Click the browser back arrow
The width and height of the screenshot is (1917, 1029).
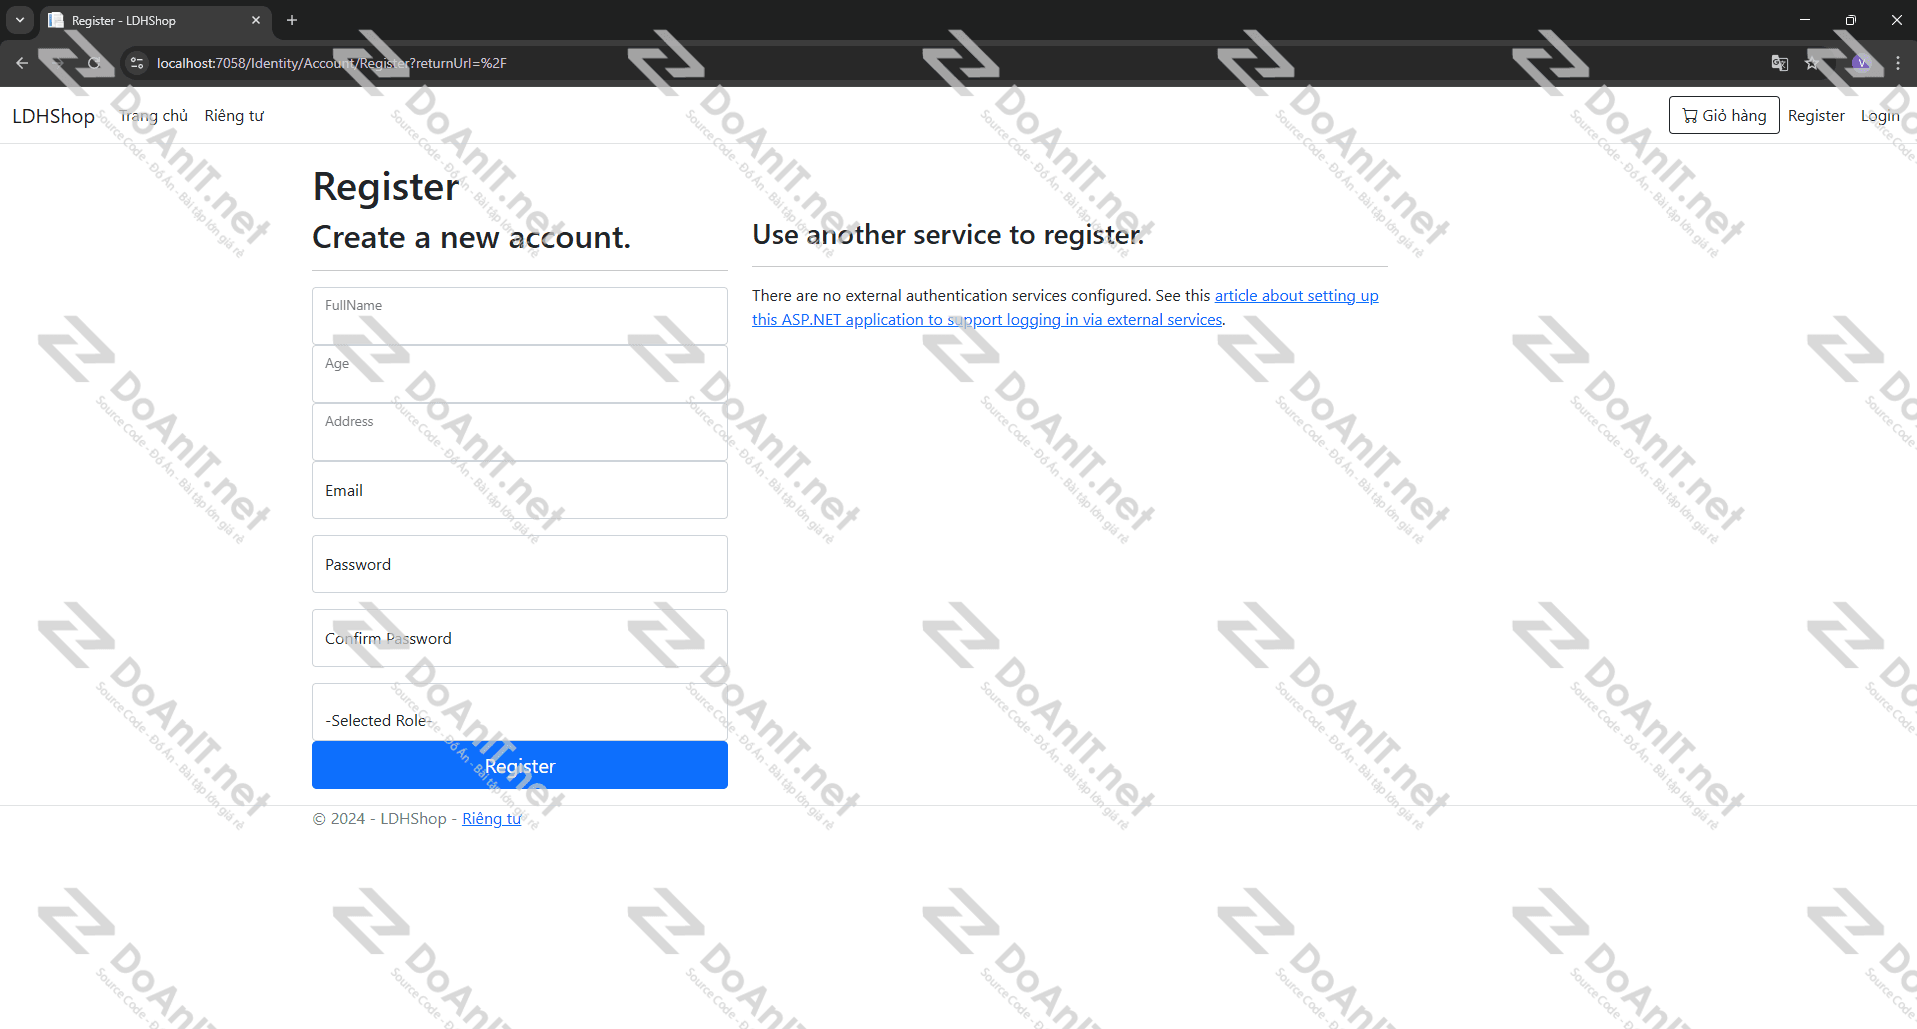click(x=22, y=63)
